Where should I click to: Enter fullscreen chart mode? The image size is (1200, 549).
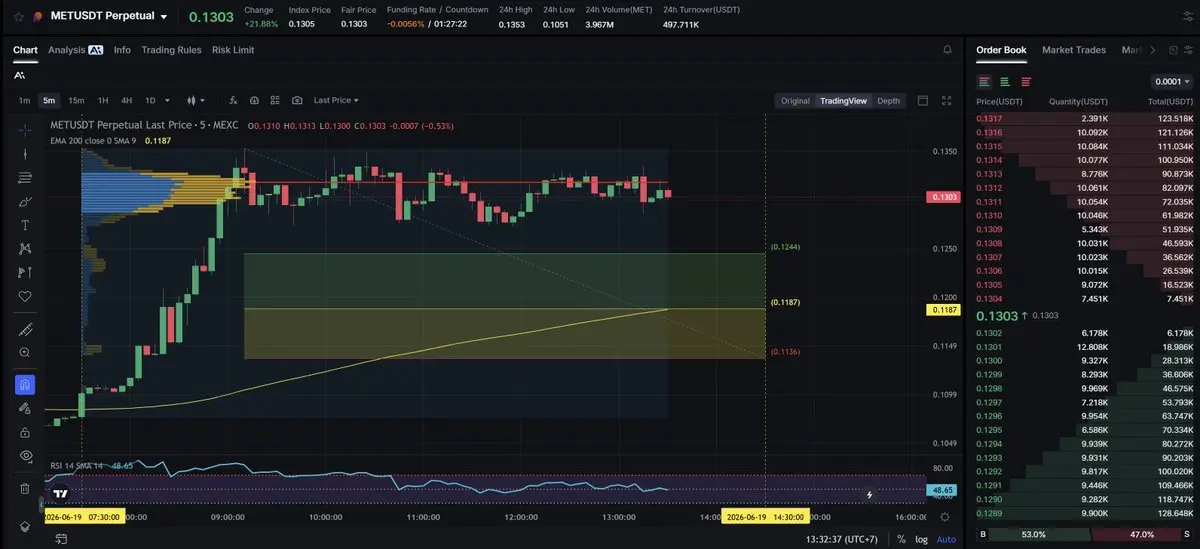[946, 100]
